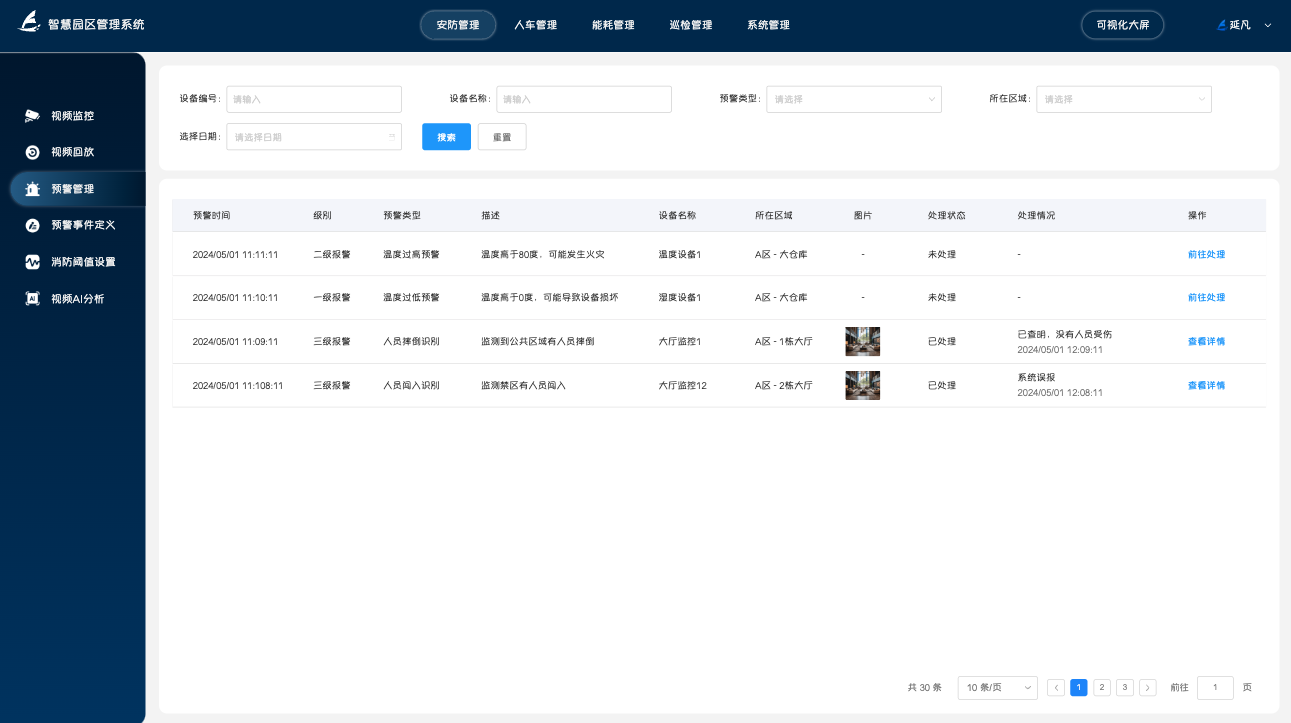Open the 系统管理 menu
The width and height of the screenshot is (1291, 723).
click(766, 25)
